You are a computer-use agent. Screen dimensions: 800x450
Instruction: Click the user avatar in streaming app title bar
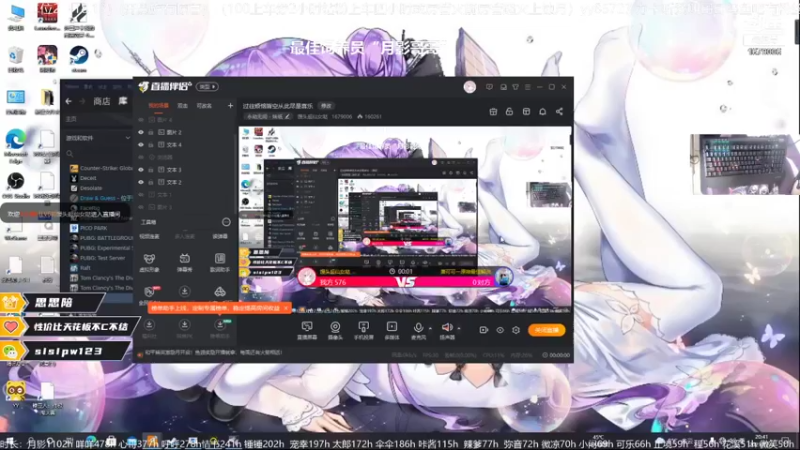(469, 87)
